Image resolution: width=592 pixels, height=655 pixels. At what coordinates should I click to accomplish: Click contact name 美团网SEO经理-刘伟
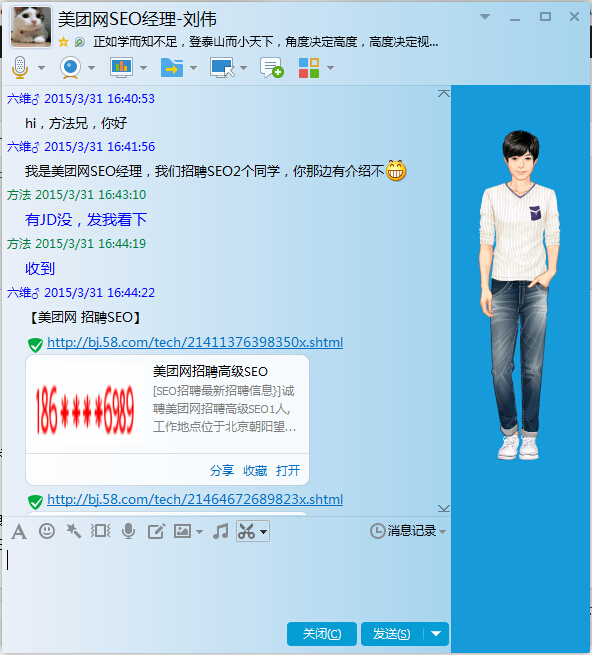137,20
